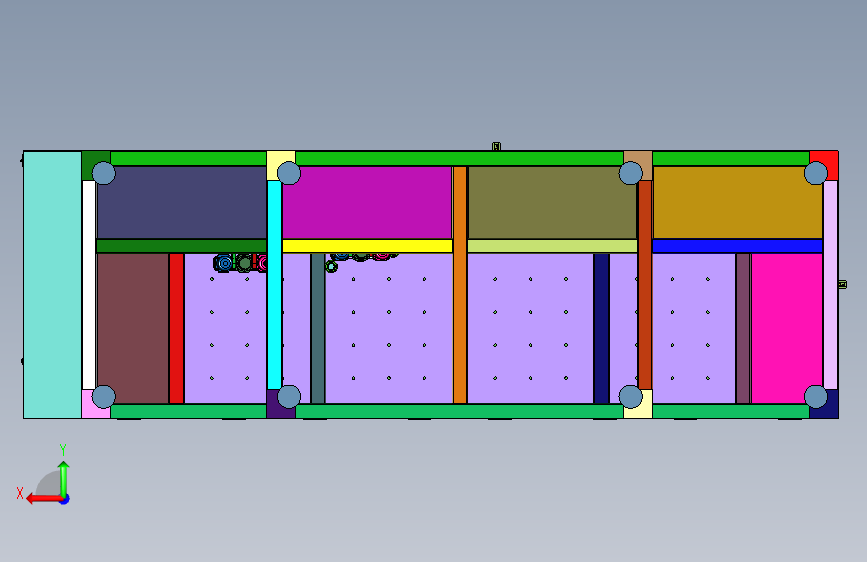
Task: Click the round foot on the tan corner block
Action: point(630,173)
